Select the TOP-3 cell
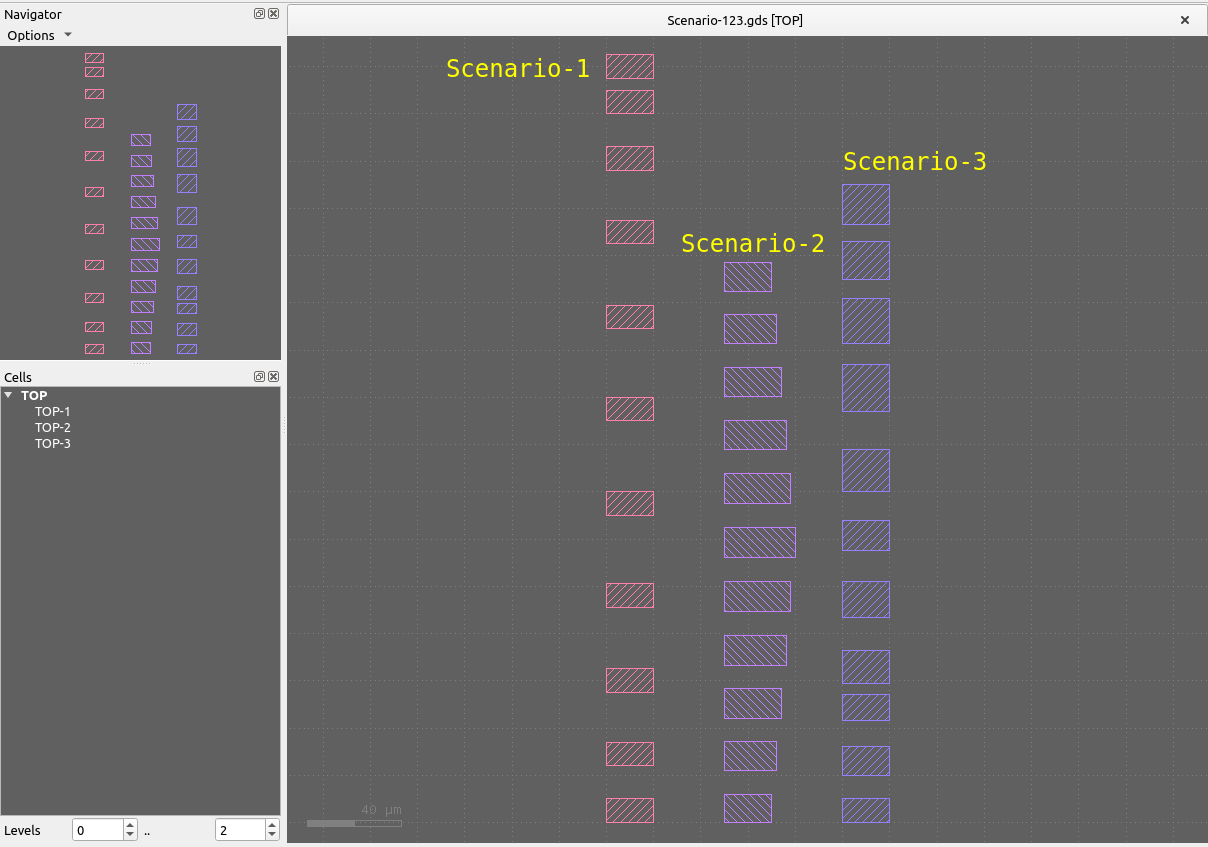 (x=52, y=443)
